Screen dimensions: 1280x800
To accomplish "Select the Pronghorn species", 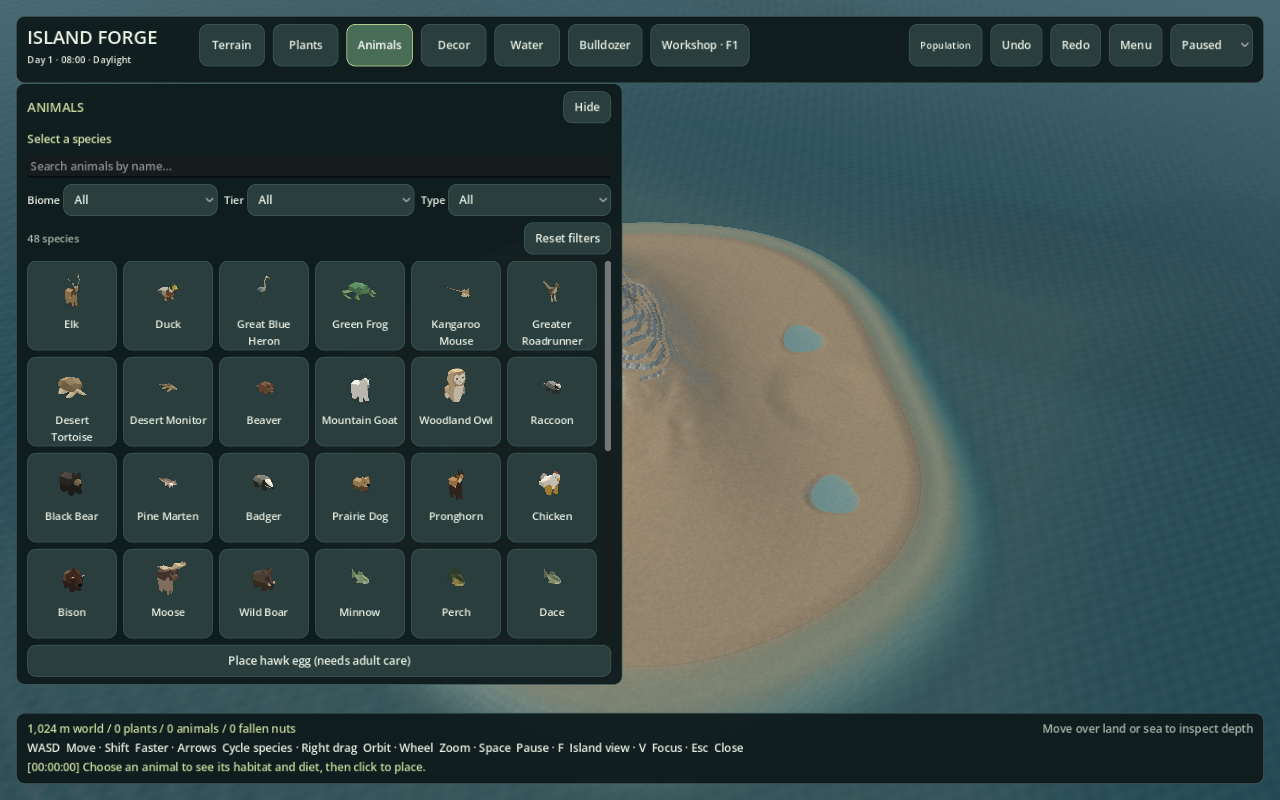I will (x=456, y=498).
